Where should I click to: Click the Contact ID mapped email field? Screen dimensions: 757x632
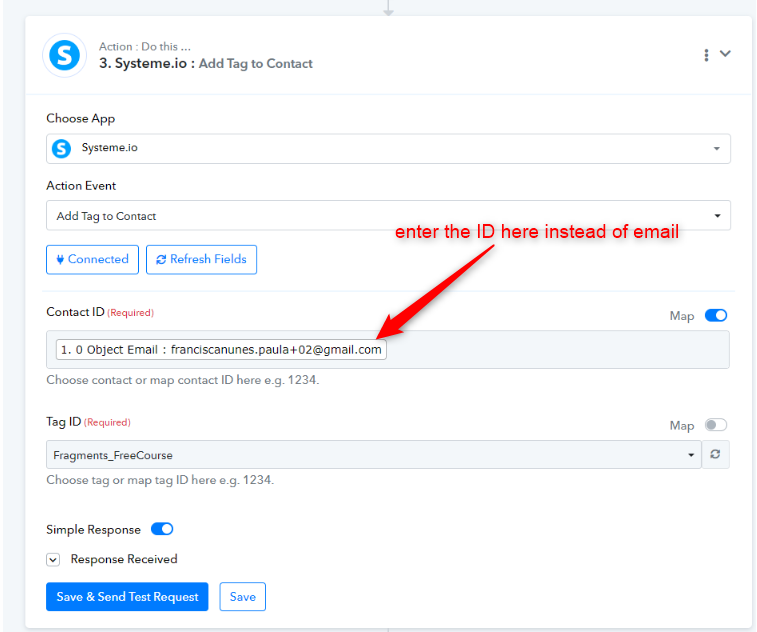pyautogui.click(x=388, y=350)
